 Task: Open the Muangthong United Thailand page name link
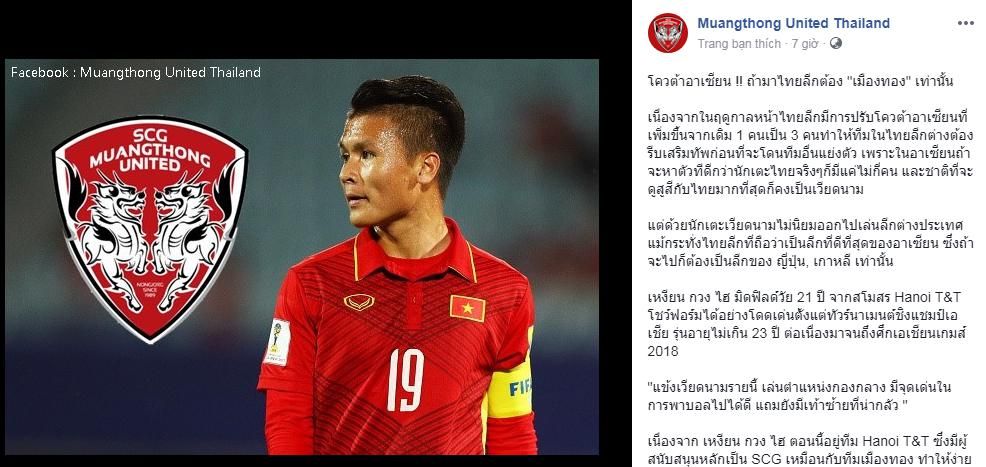click(793, 23)
